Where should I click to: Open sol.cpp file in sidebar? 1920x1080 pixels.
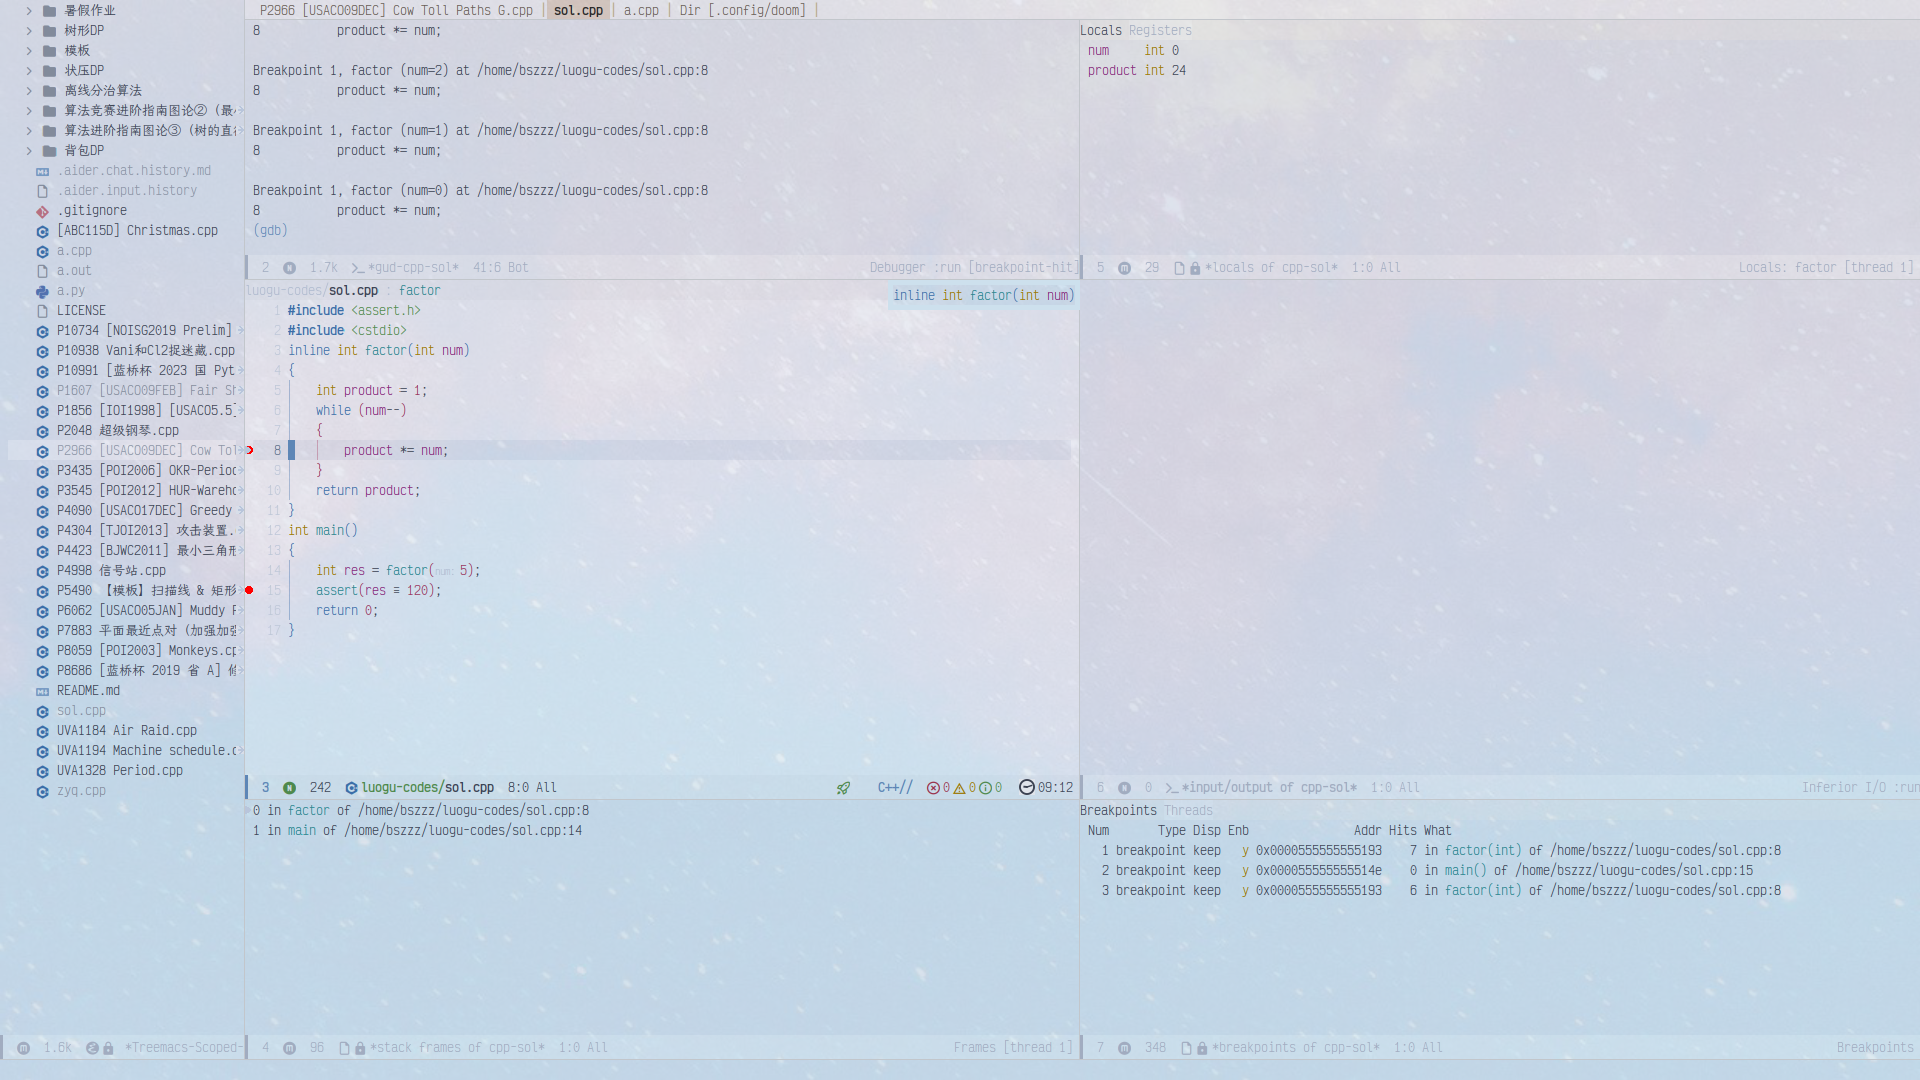click(80, 709)
